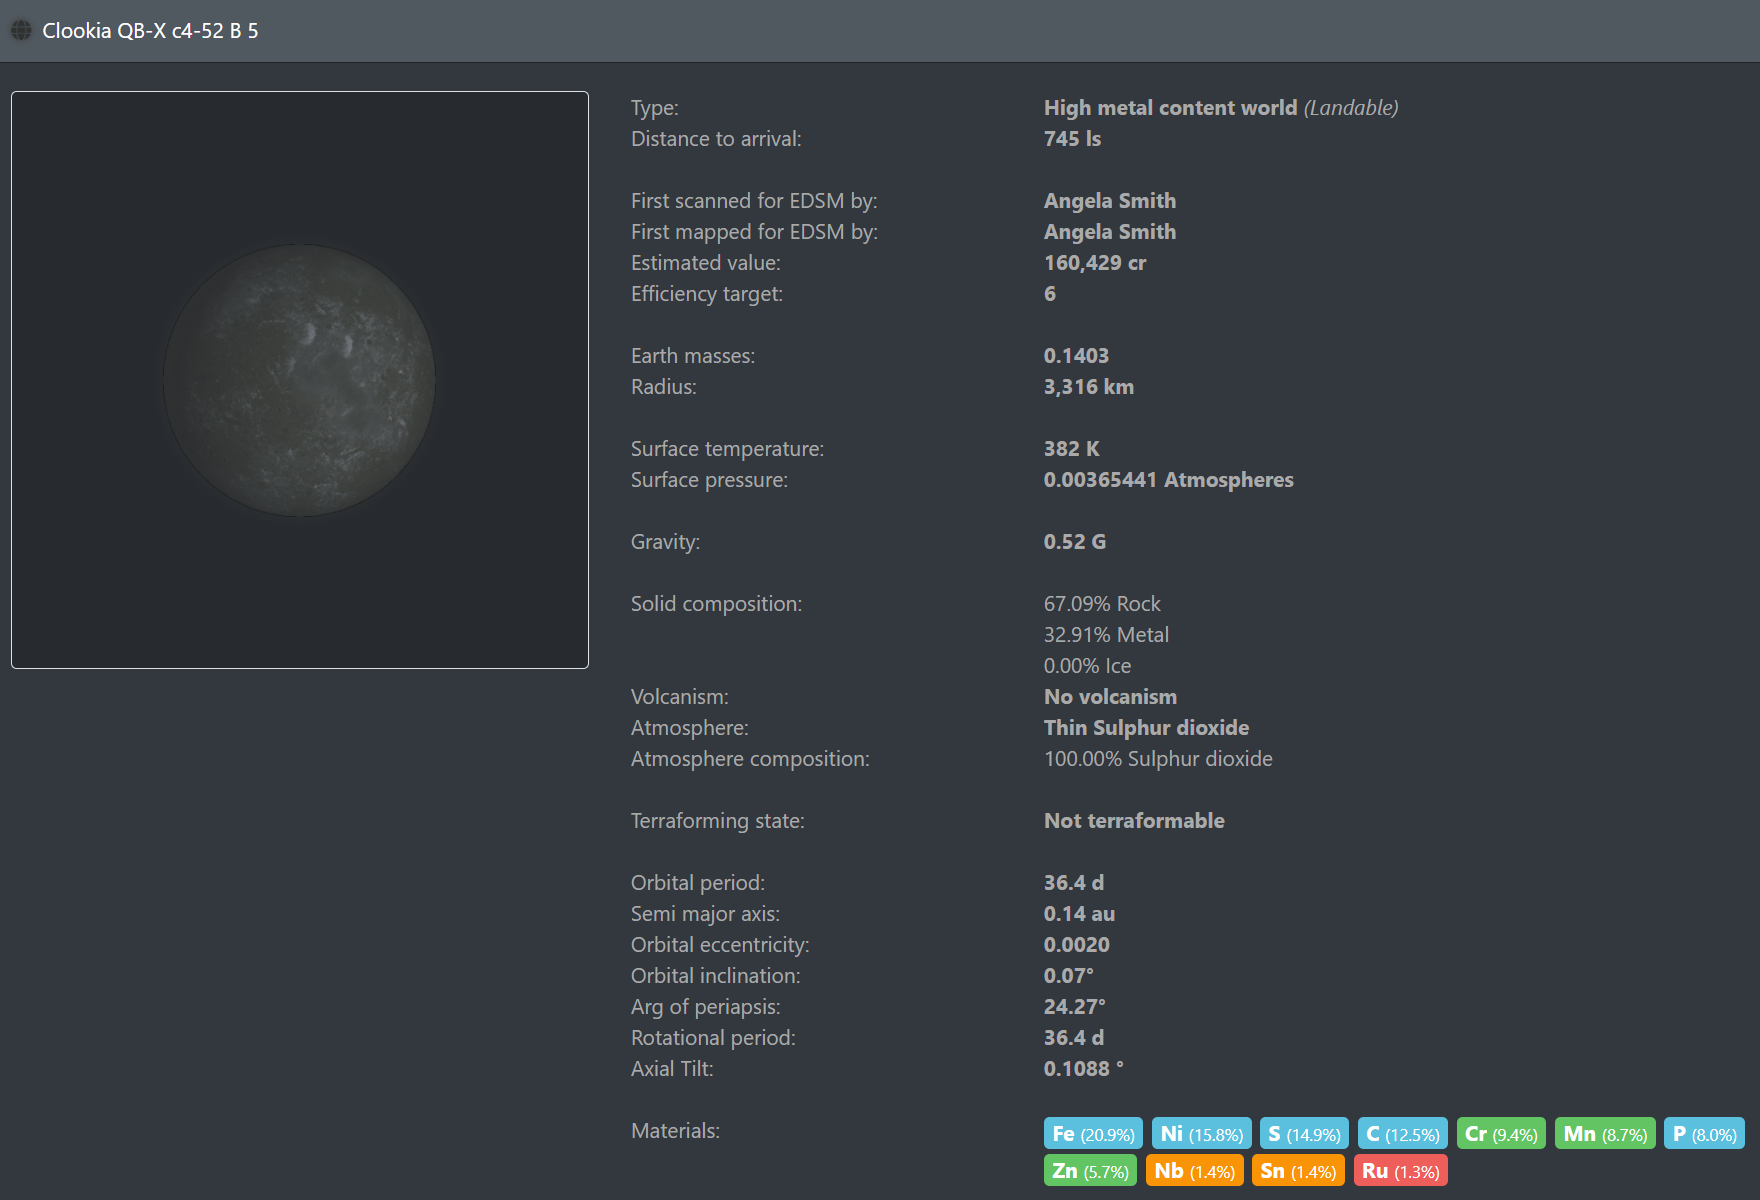Click the '745 ls' distance value

click(x=1072, y=139)
